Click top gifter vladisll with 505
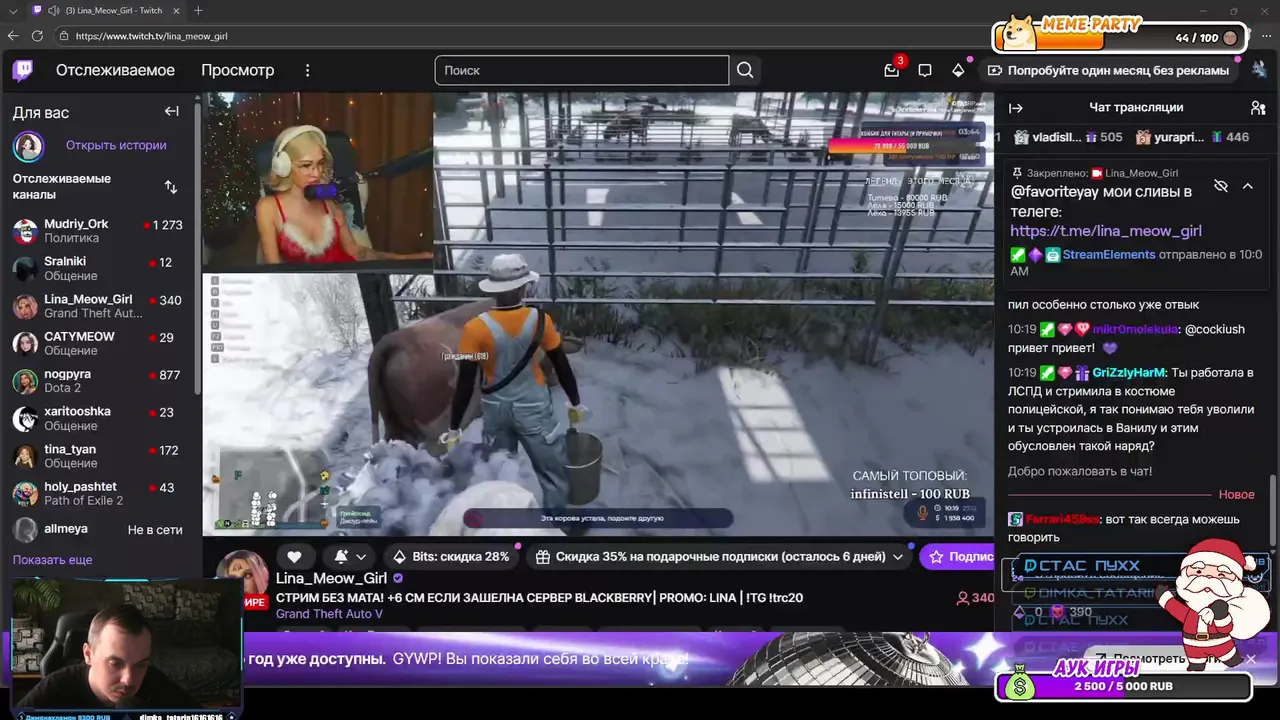The height and width of the screenshot is (720, 1280). pos(1068,137)
